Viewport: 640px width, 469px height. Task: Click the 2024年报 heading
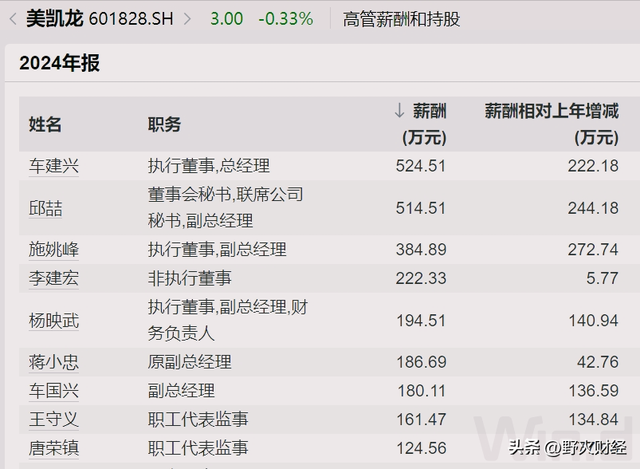pos(60,63)
